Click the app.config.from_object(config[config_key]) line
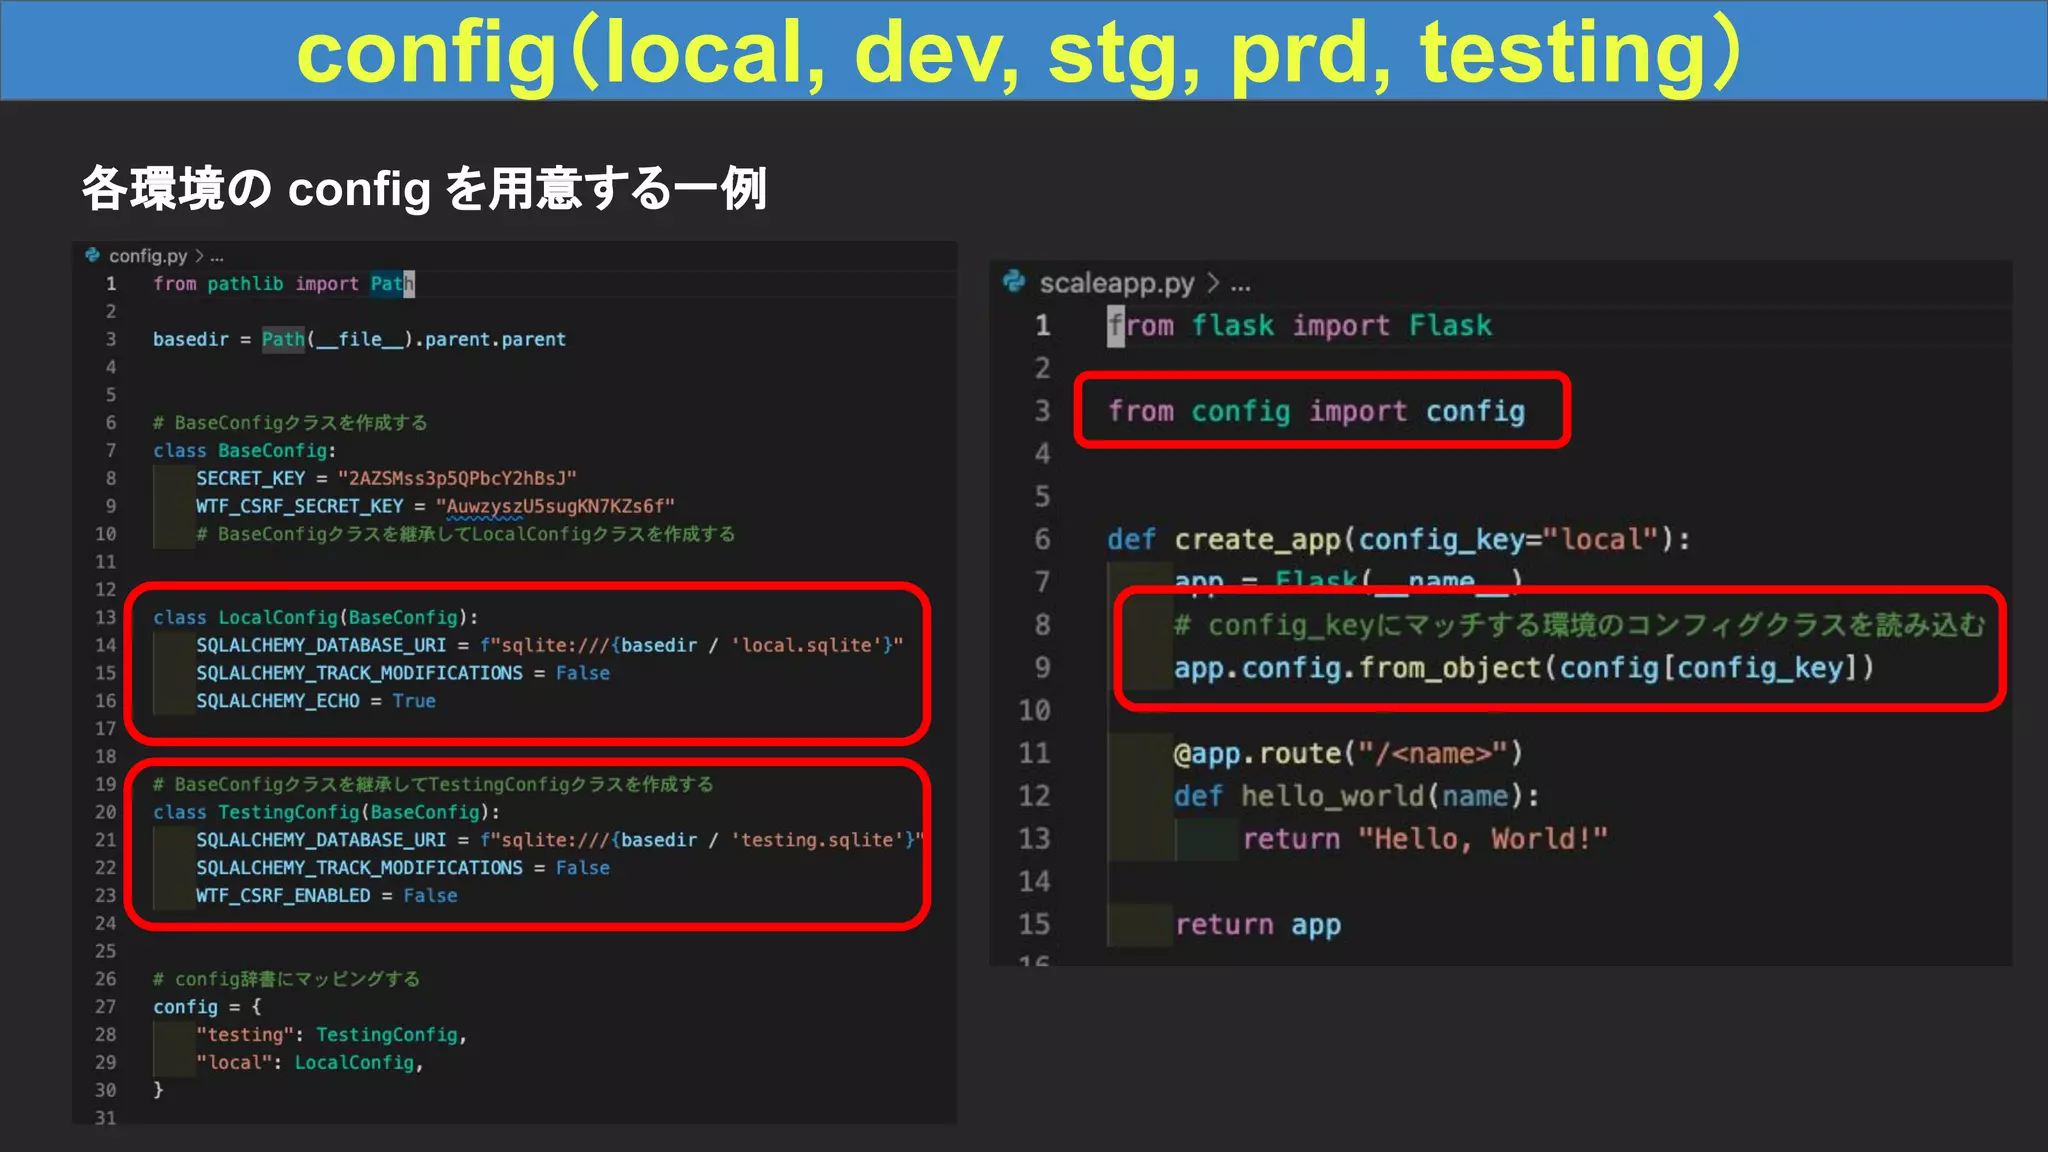2048x1152 pixels. (1523, 668)
